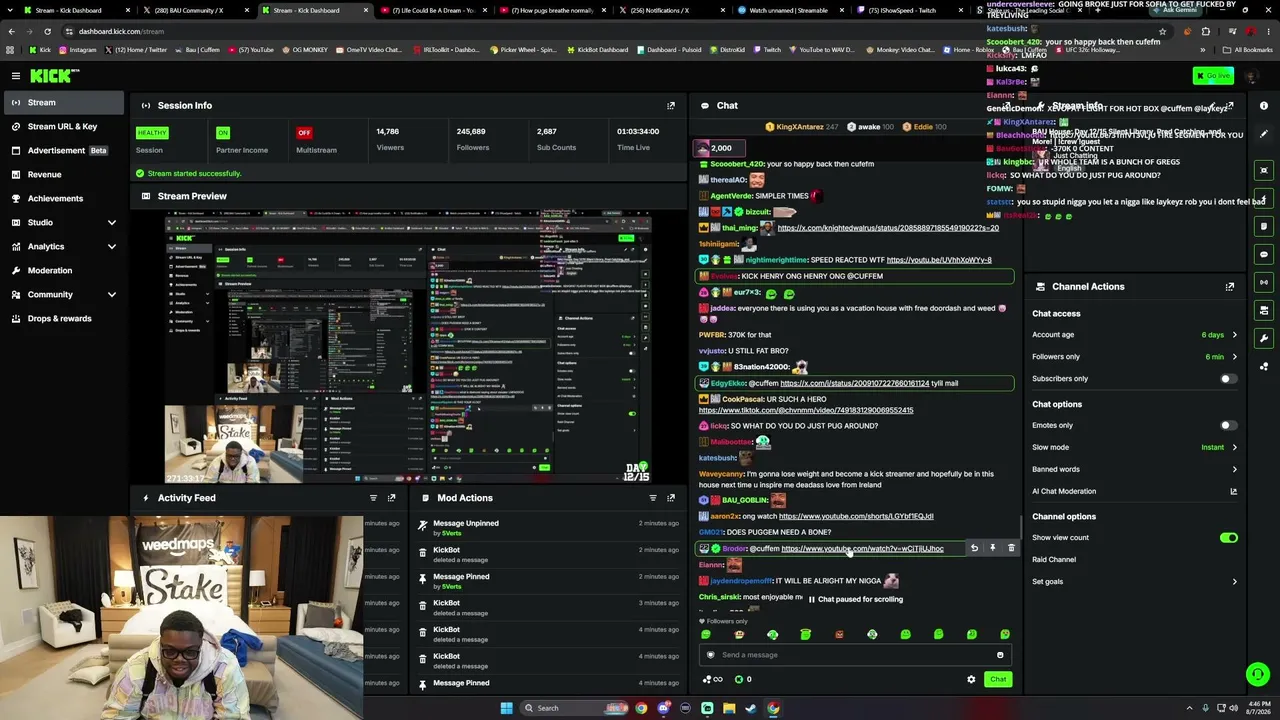Pin Brodor's highlighted chat message
The image size is (1280, 720).
coord(992,548)
